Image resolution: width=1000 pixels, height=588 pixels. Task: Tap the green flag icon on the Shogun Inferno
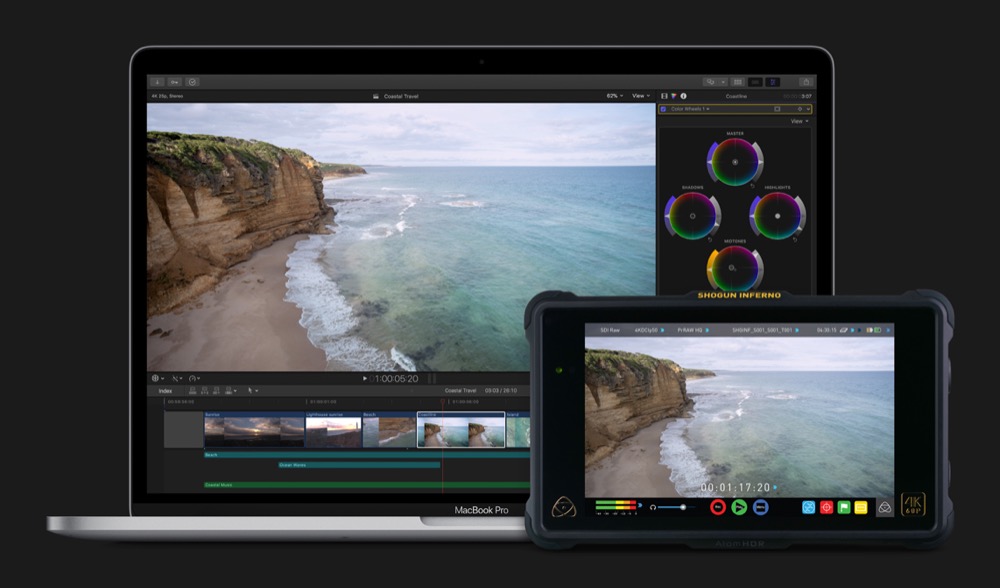click(x=845, y=507)
